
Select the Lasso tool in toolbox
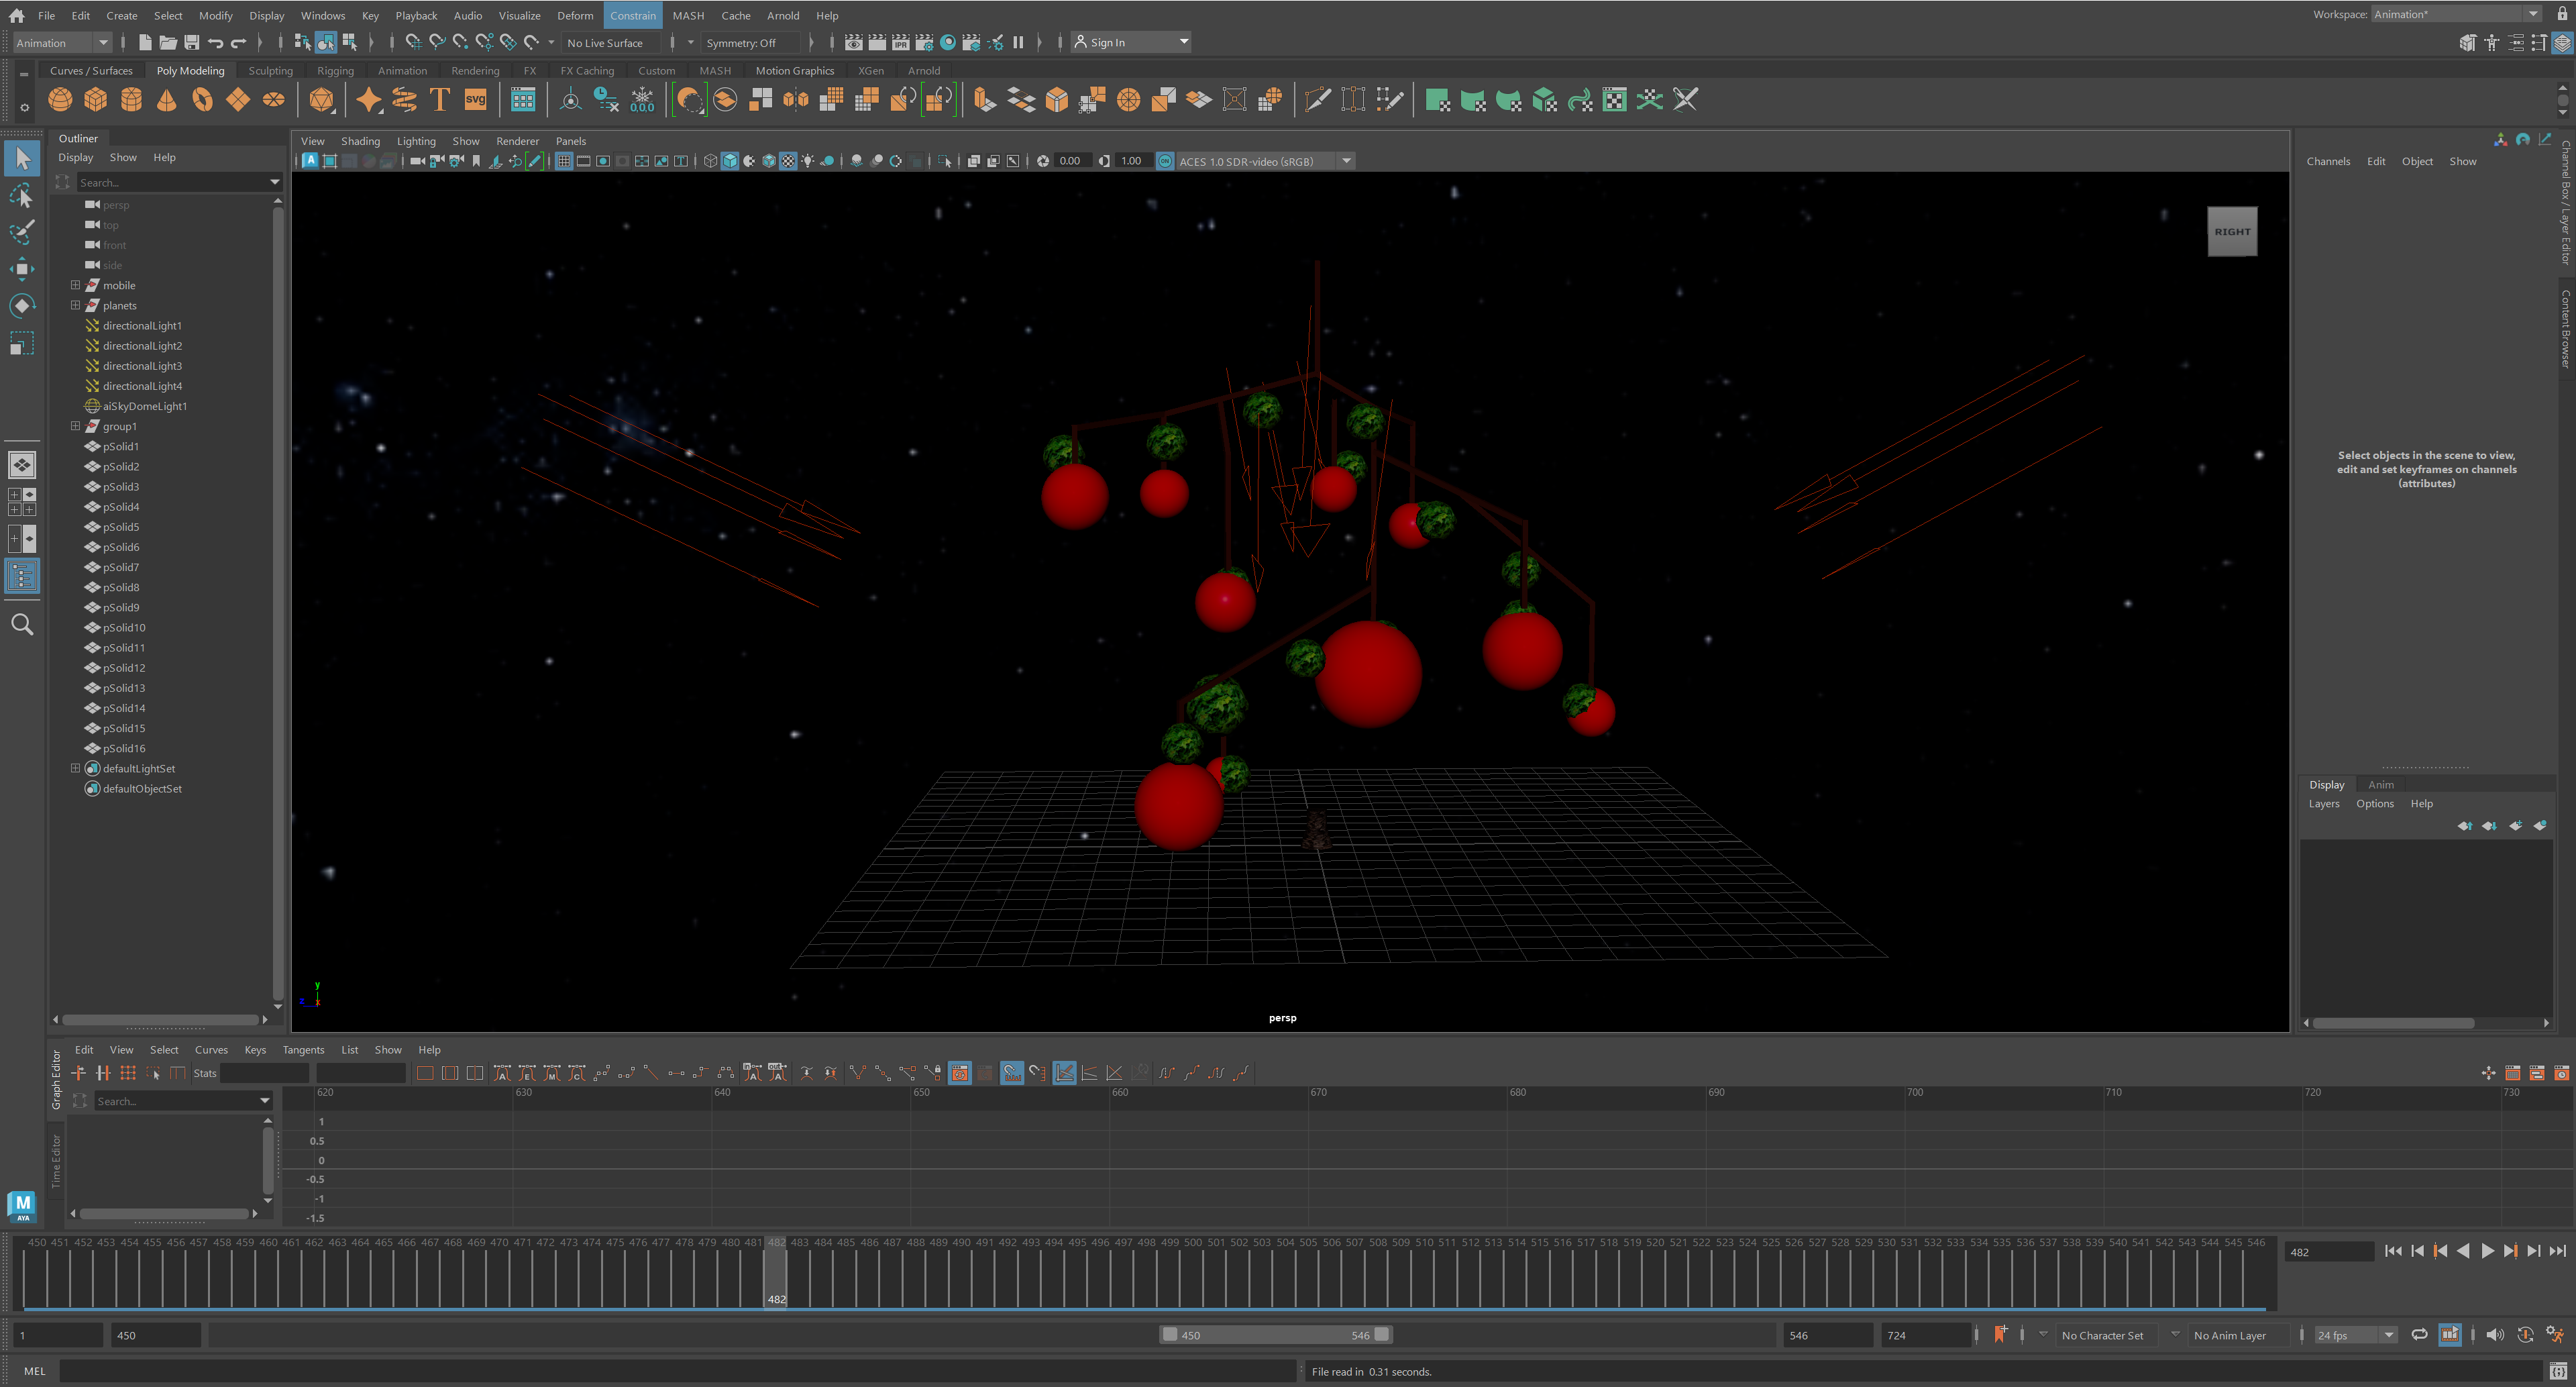click(22, 195)
